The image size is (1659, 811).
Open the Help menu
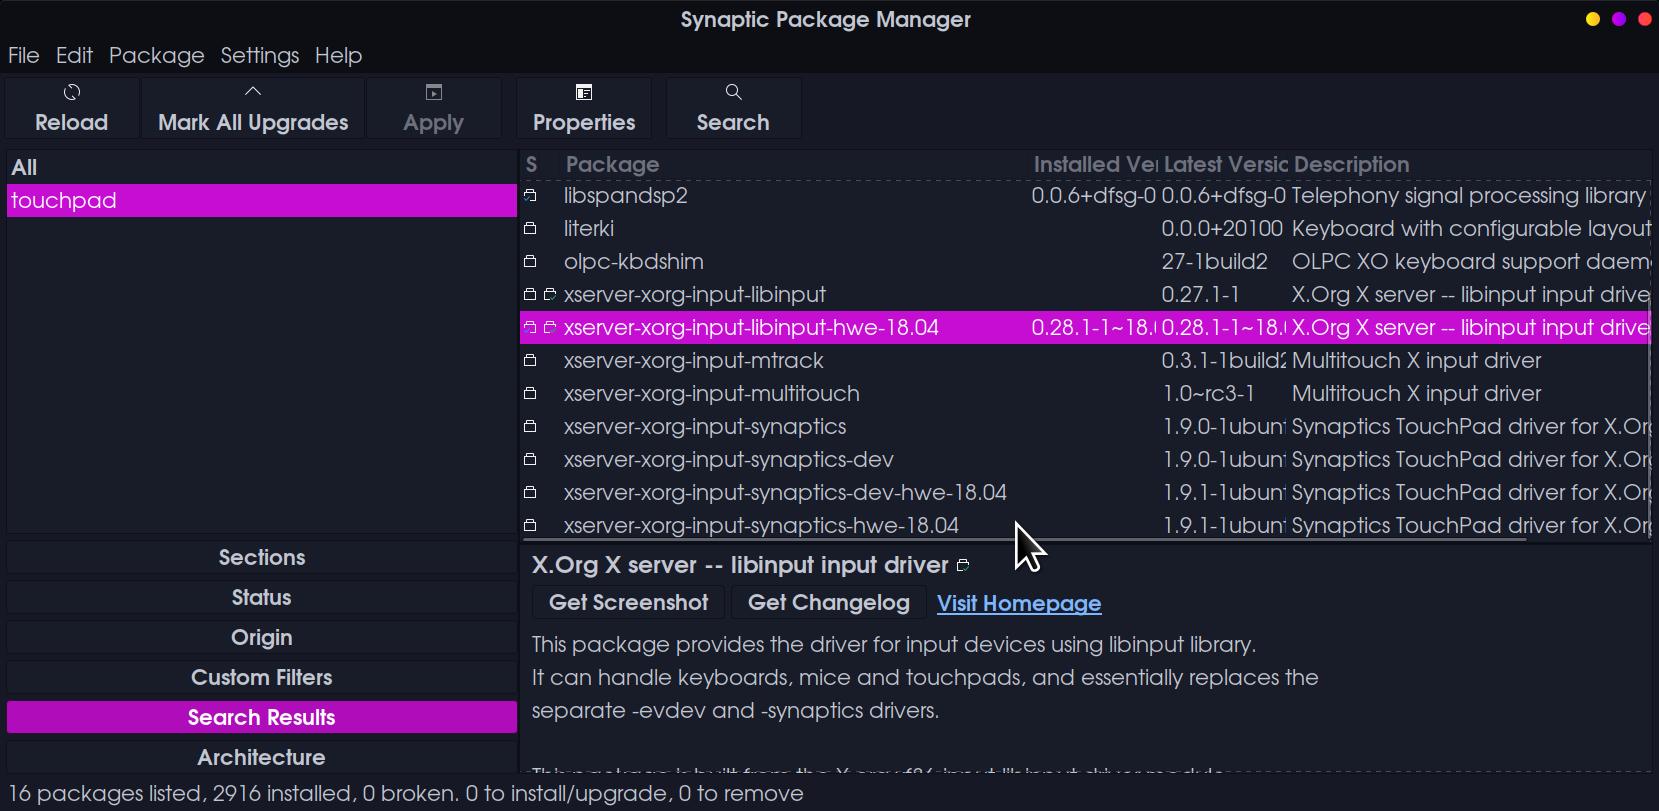click(x=338, y=55)
